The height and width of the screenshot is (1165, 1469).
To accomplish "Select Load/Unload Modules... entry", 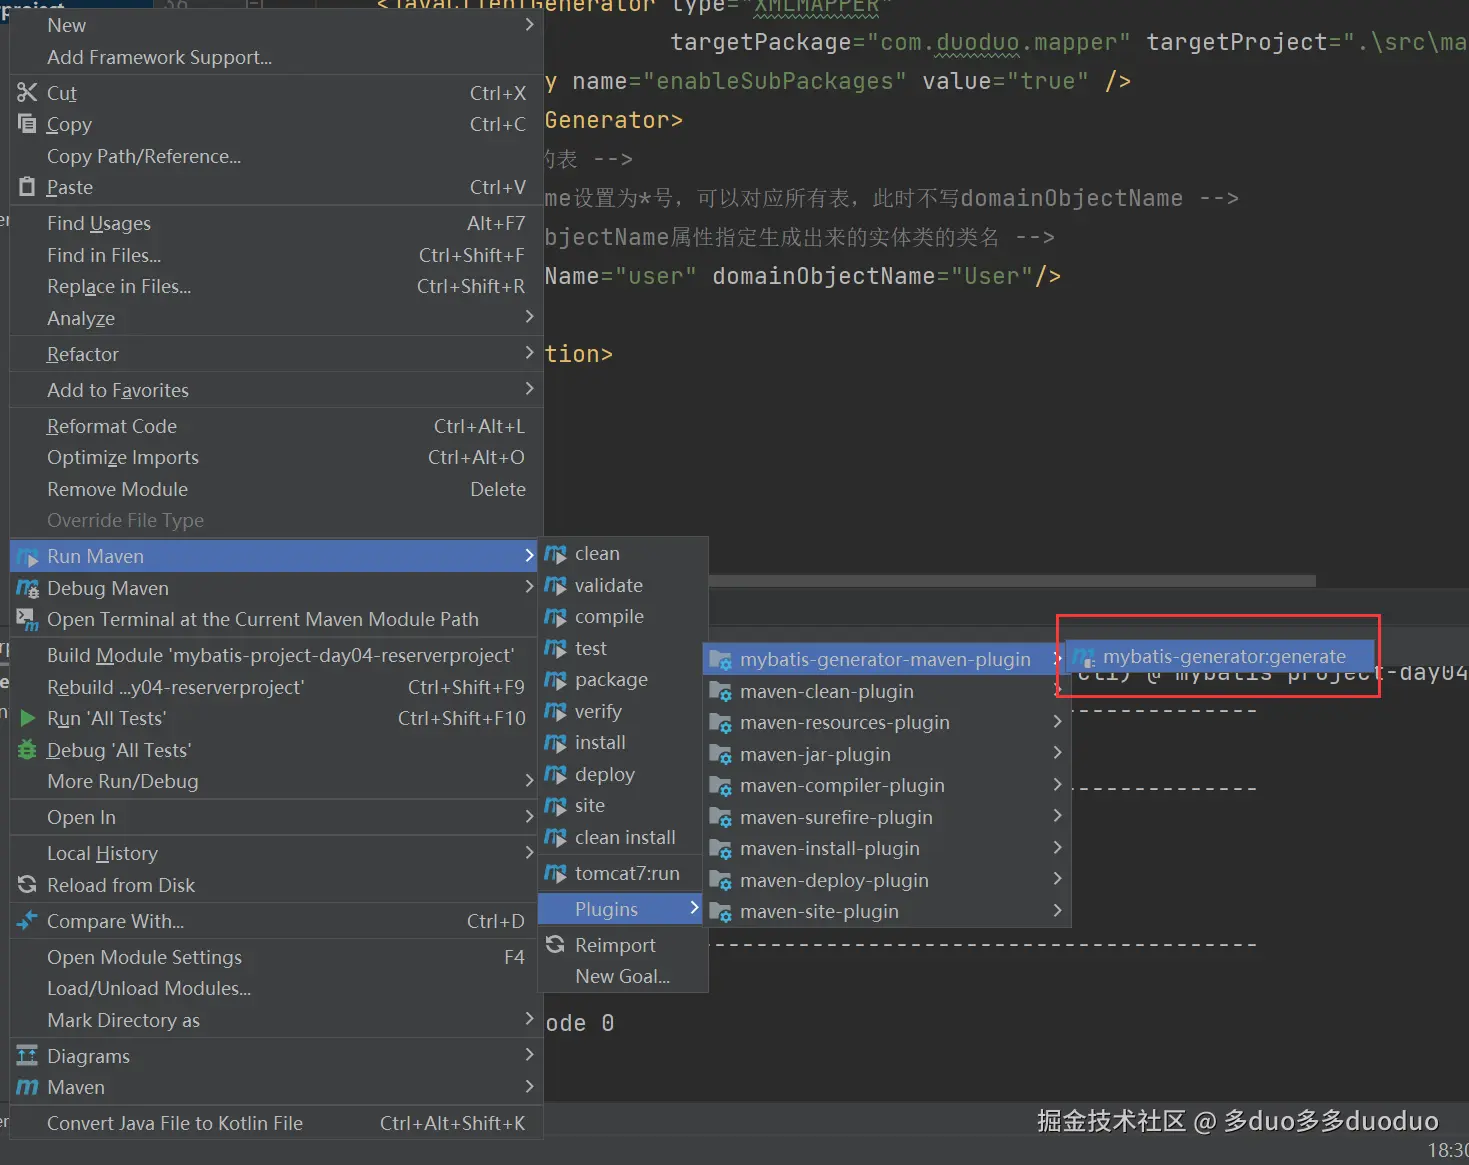I will (x=276, y=988).
